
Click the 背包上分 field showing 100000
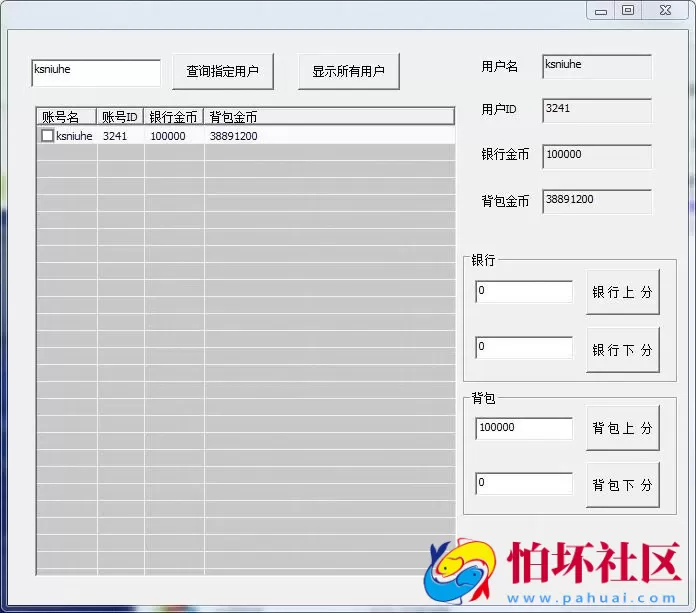pyautogui.click(x=524, y=428)
